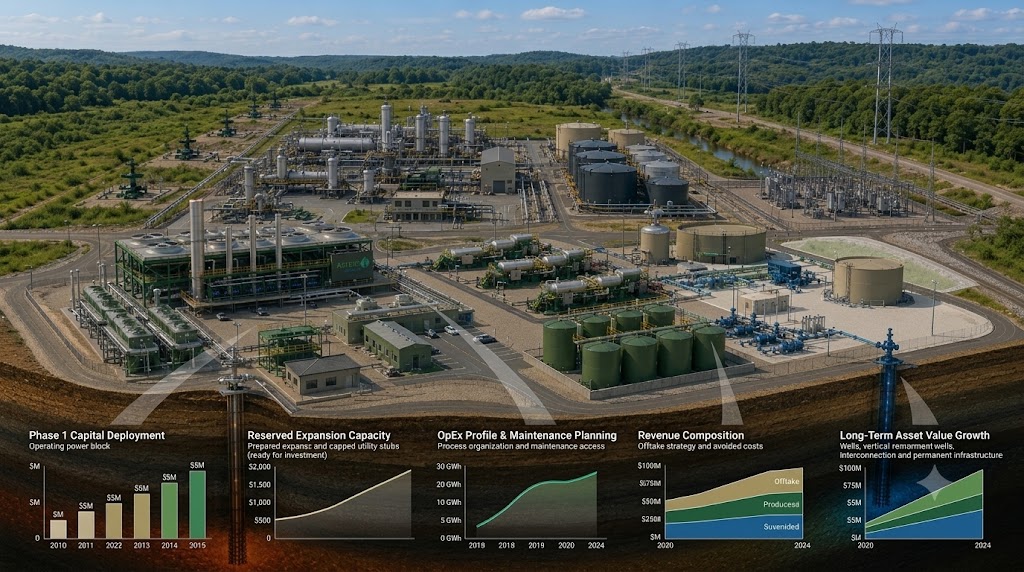Click the "Phase 1 Capital Deployment" heading
Viewport: 1024px width, 572px height.
tap(97, 436)
